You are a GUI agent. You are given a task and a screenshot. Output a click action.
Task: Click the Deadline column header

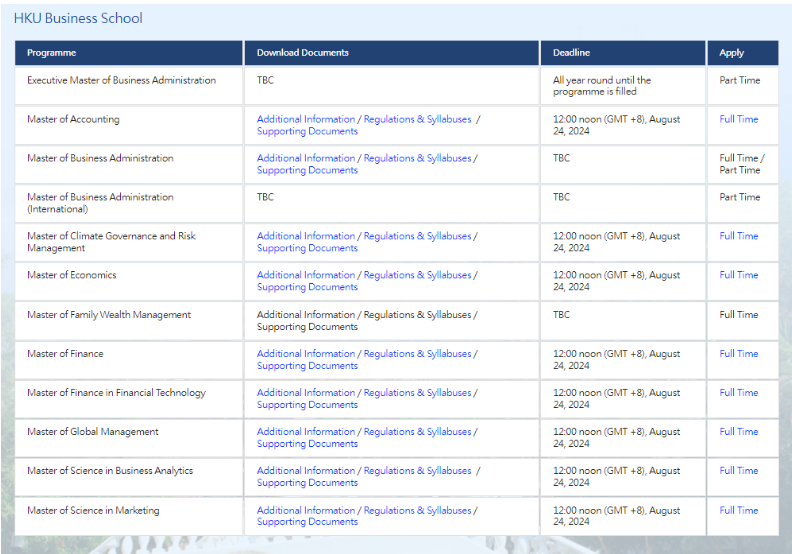pos(572,53)
